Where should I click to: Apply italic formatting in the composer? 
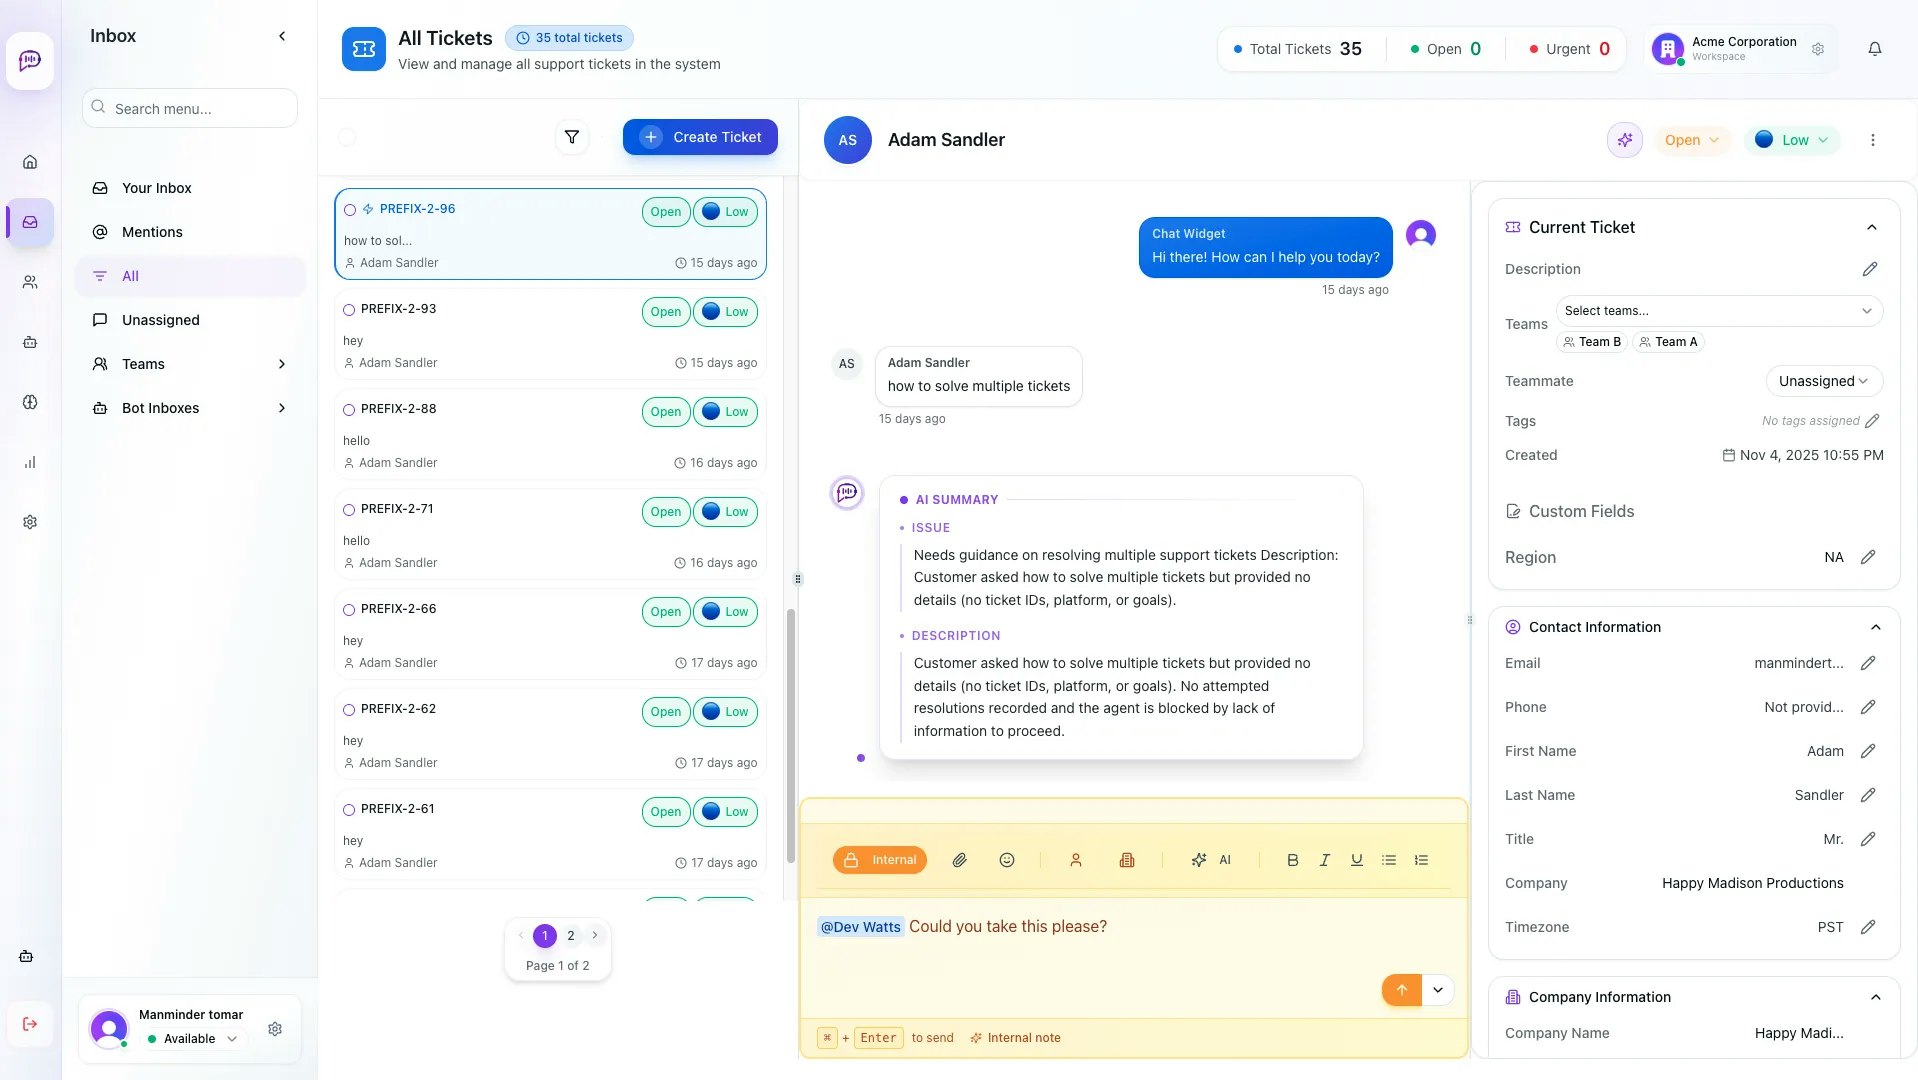point(1324,859)
